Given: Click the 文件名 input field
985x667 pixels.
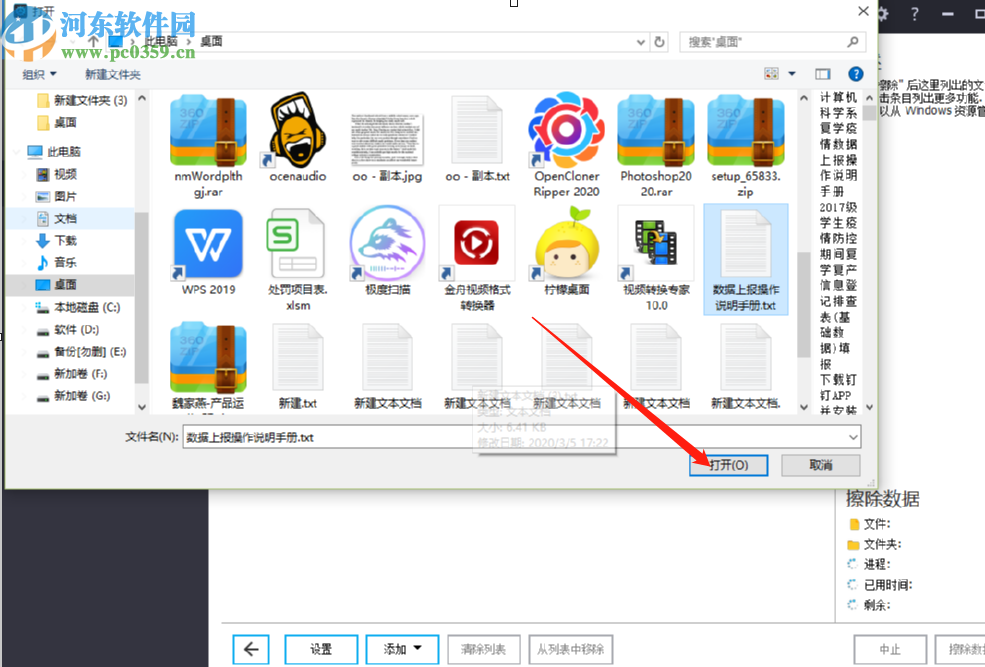Looking at the screenshot, I should coord(521,437).
